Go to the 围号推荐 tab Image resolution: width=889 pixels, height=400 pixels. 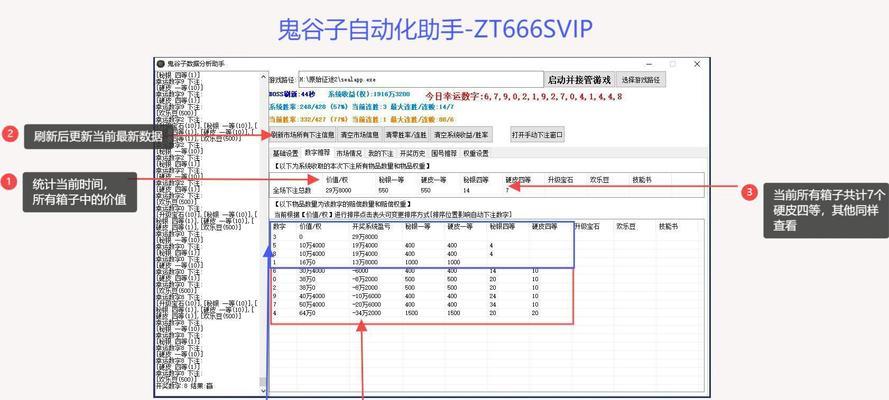tap(444, 153)
